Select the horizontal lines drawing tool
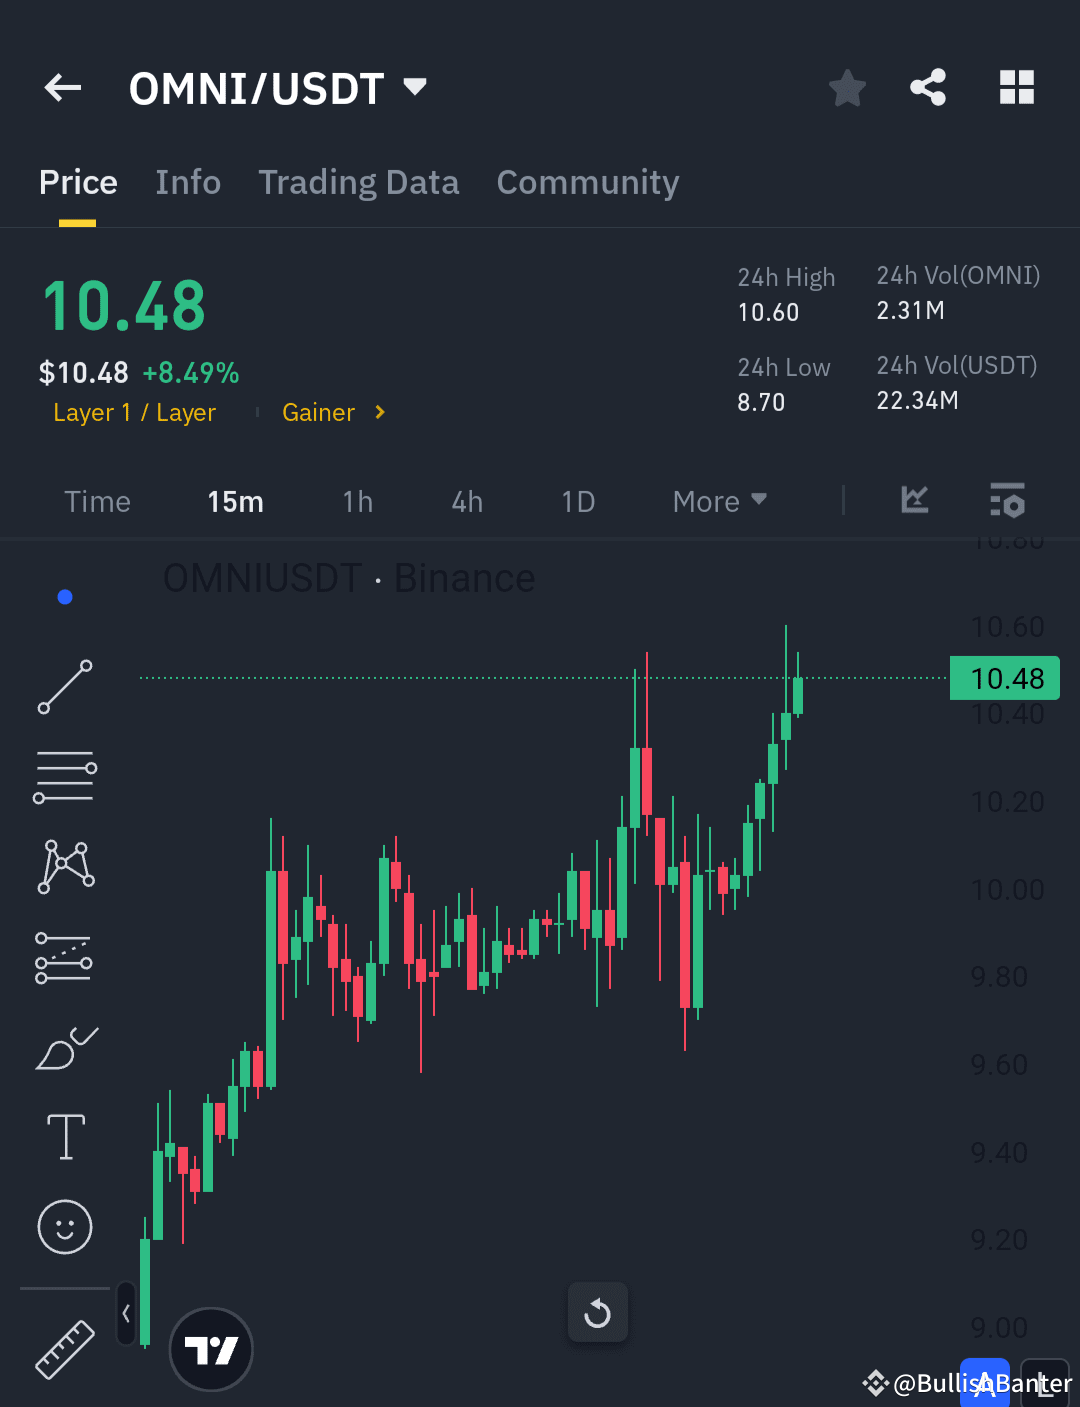 (64, 777)
